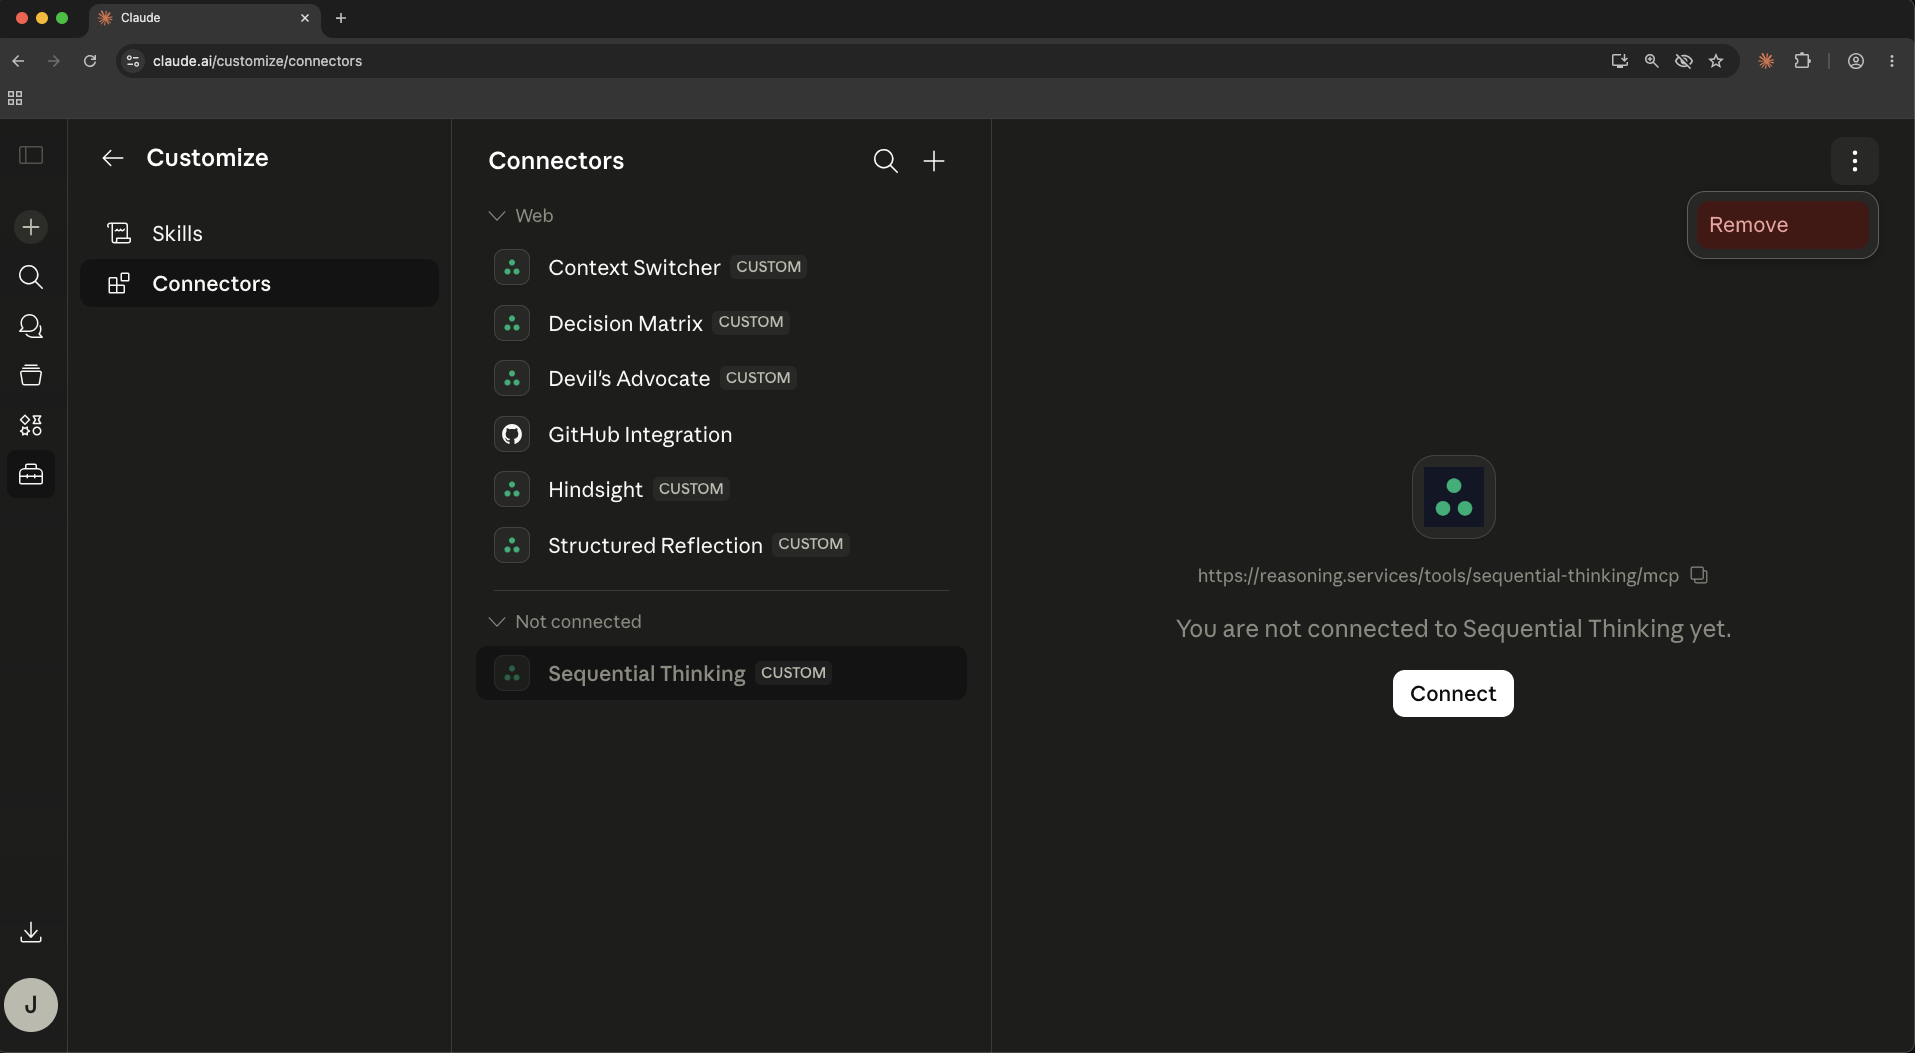Click the Hindsight connector icon
1915x1053 pixels.
coord(512,489)
